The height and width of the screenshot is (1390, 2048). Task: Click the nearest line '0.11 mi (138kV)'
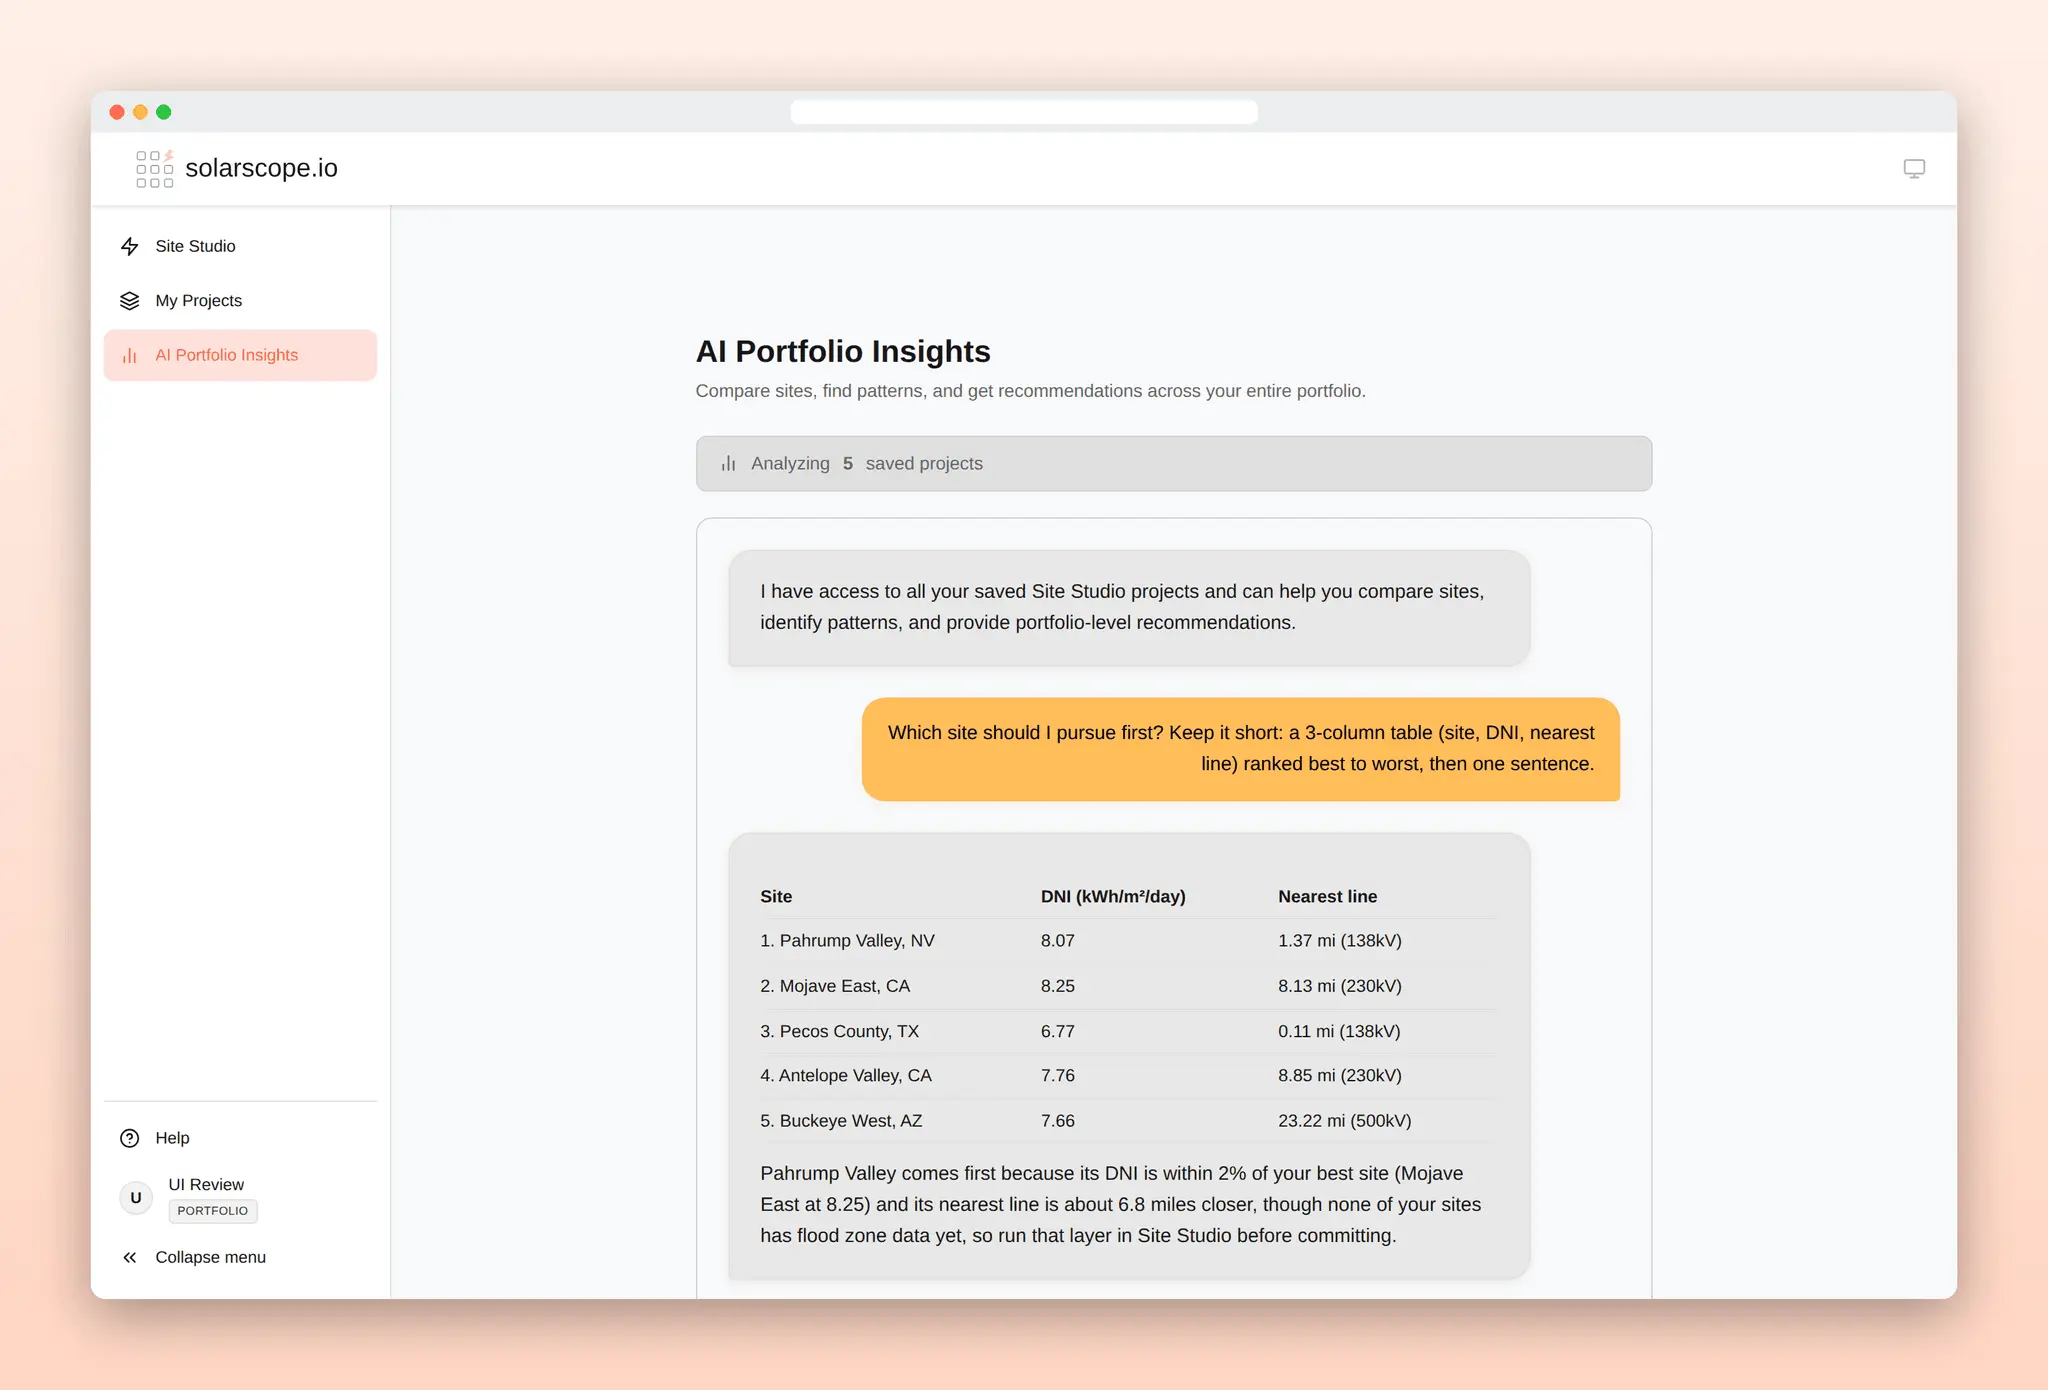(1339, 1031)
